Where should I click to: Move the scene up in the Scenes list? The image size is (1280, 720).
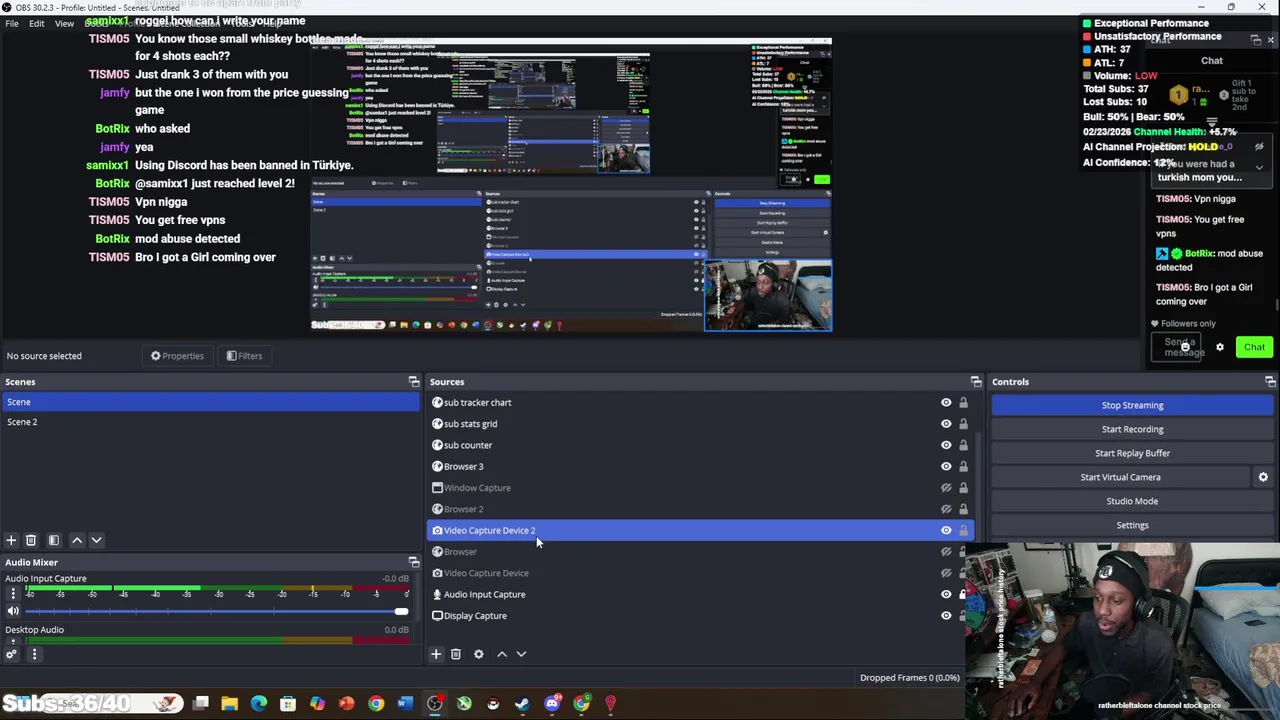pos(77,540)
